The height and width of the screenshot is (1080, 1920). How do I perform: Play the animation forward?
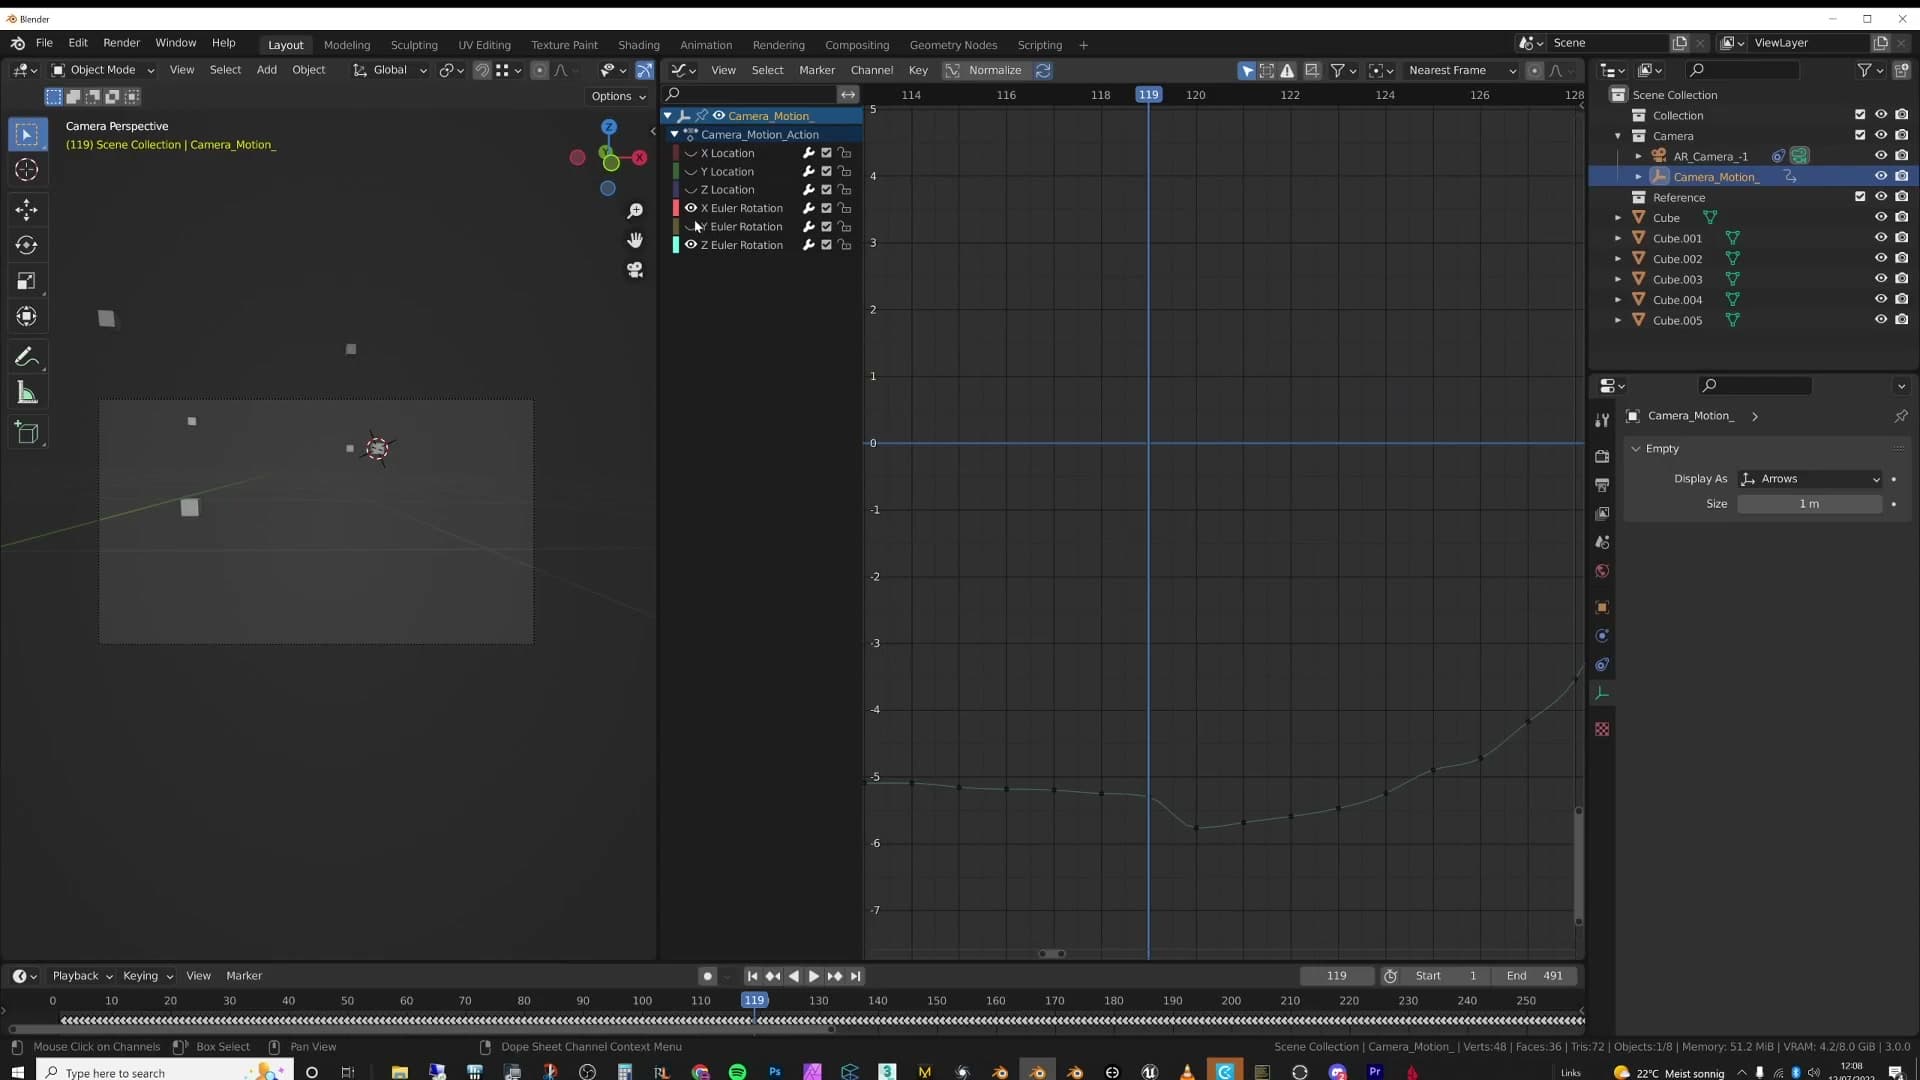(813, 976)
